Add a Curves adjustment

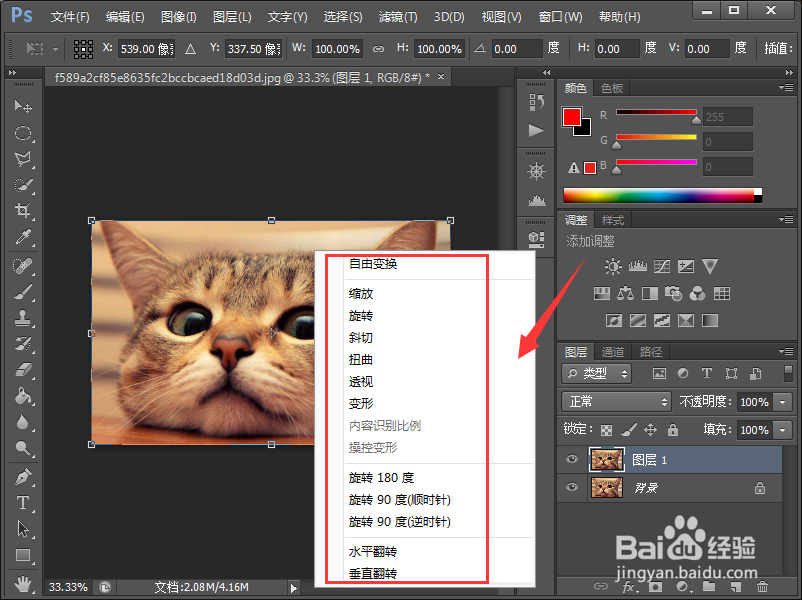663,266
